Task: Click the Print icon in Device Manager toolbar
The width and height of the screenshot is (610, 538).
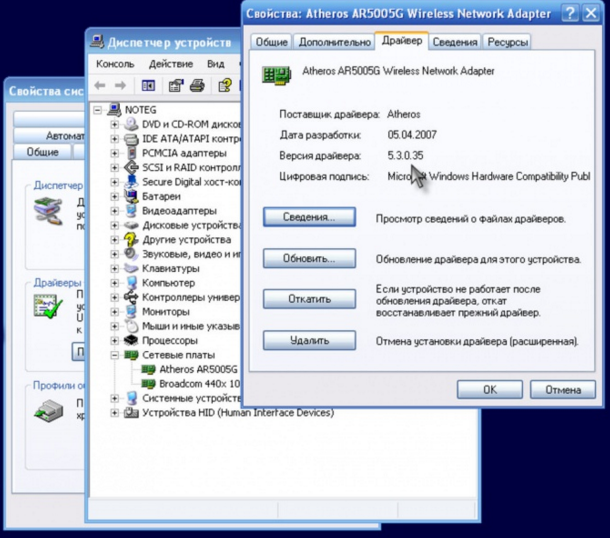Action: [197, 86]
